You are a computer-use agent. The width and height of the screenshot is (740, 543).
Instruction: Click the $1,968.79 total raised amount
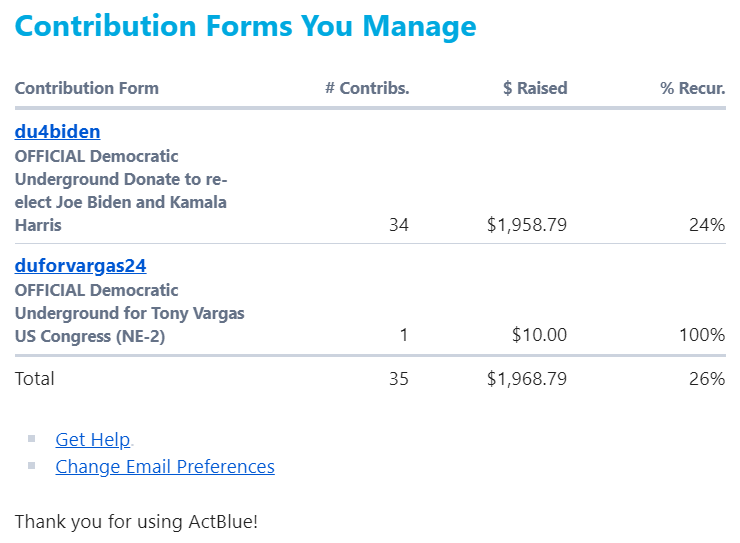tap(527, 379)
